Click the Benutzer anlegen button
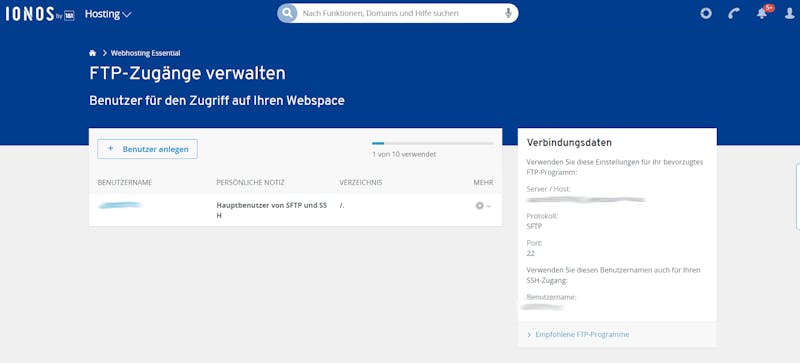The image size is (800, 363). 147,149
